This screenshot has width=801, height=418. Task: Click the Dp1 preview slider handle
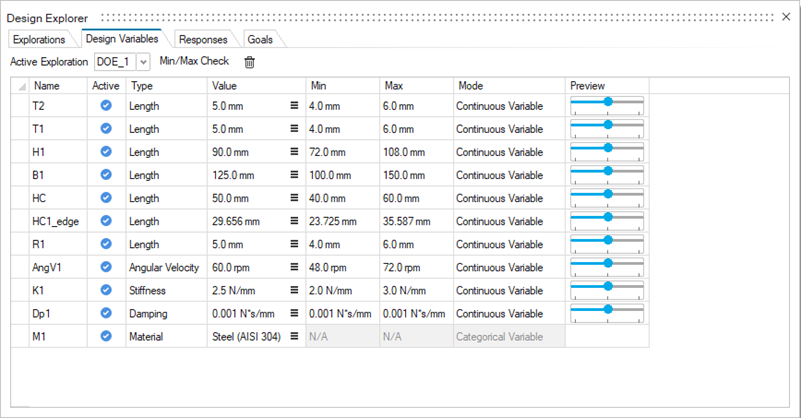607,310
